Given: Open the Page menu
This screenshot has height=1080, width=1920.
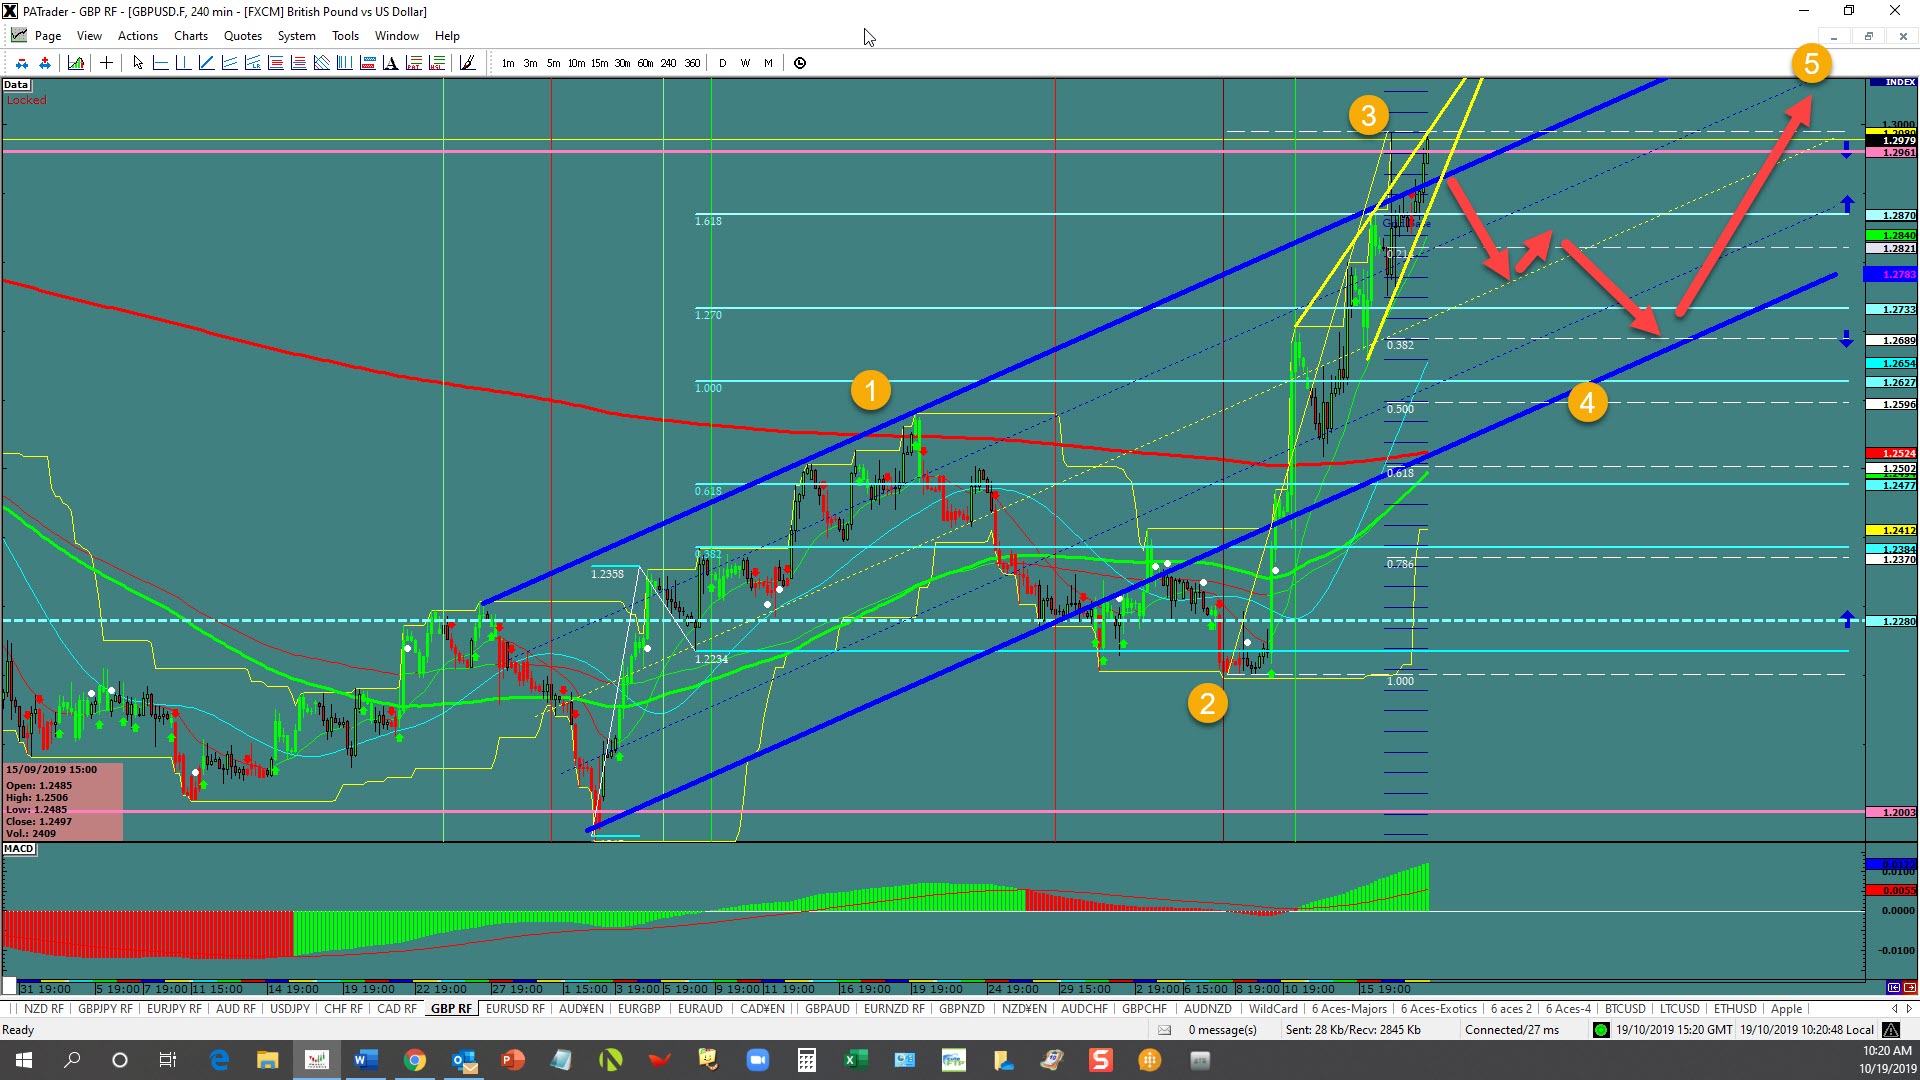Looking at the screenshot, I should (48, 36).
